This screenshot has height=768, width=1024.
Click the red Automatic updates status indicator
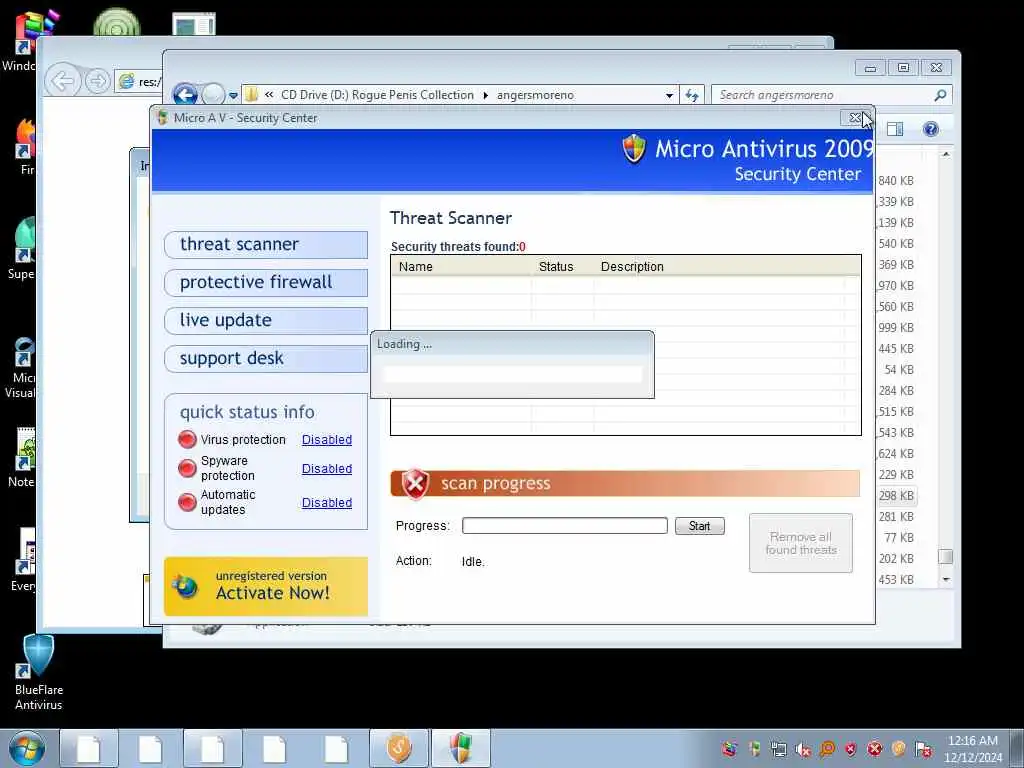187,502
